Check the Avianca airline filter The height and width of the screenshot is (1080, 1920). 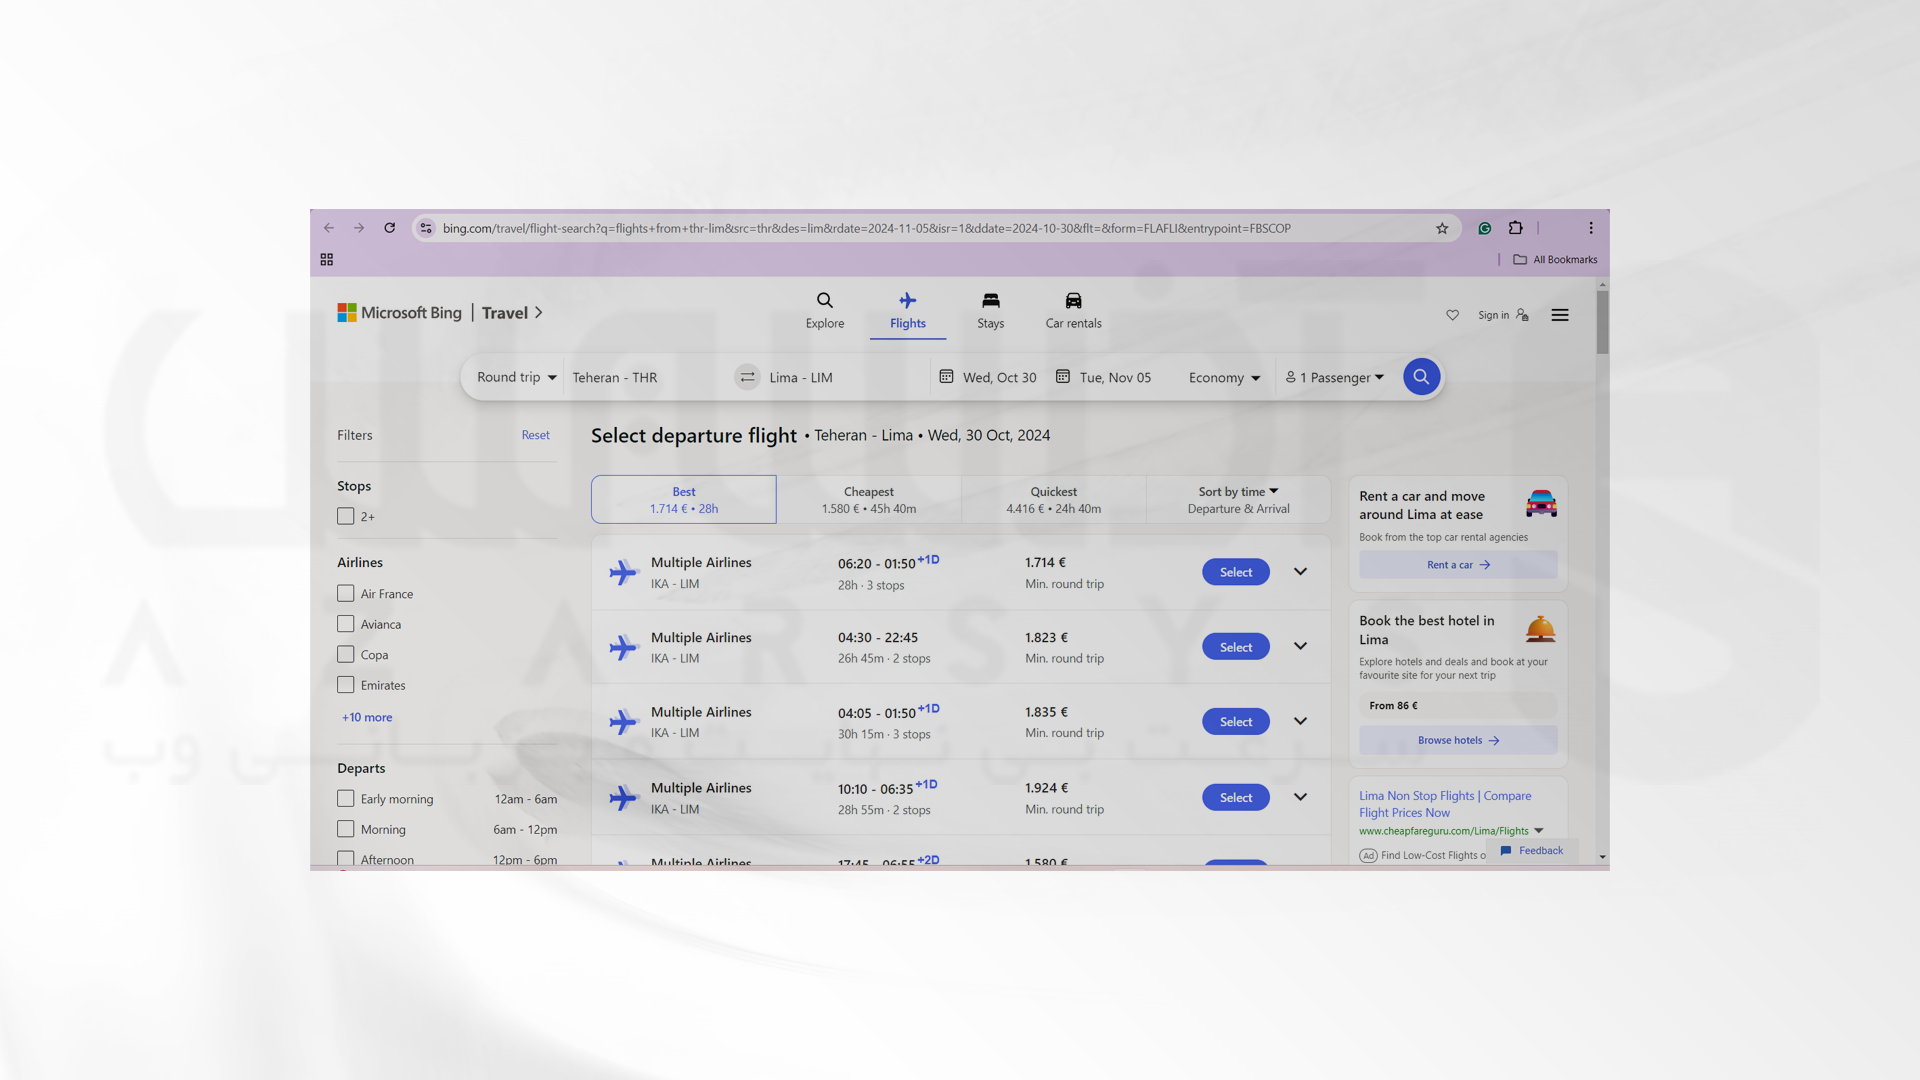tap(346, 624)
